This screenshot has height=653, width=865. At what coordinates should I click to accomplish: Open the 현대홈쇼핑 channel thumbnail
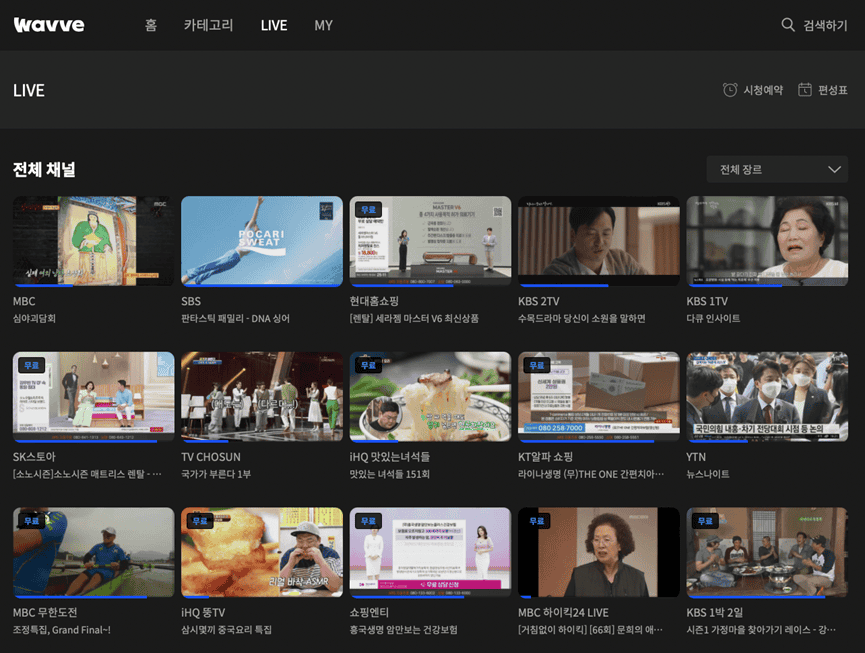click(x=430, y=241)
